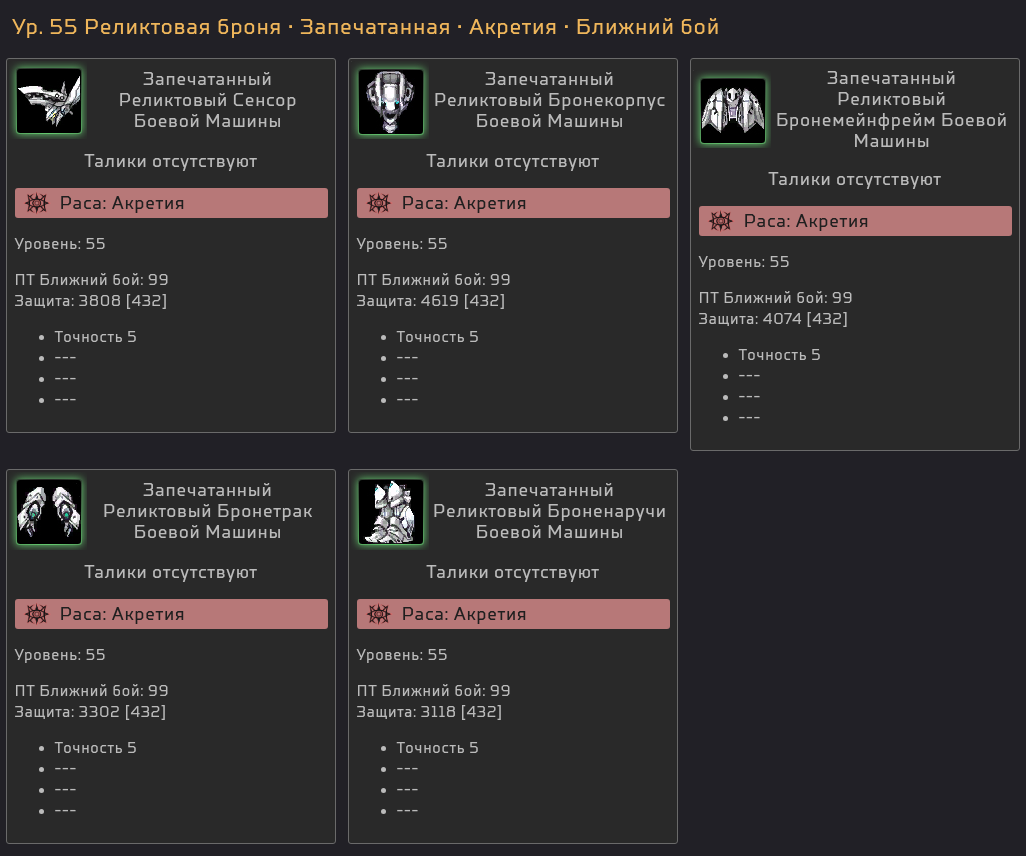Click race emblem icon in Бронетрак card
The width and height of the screenshot is (1026, 856).
click(37, 614)
